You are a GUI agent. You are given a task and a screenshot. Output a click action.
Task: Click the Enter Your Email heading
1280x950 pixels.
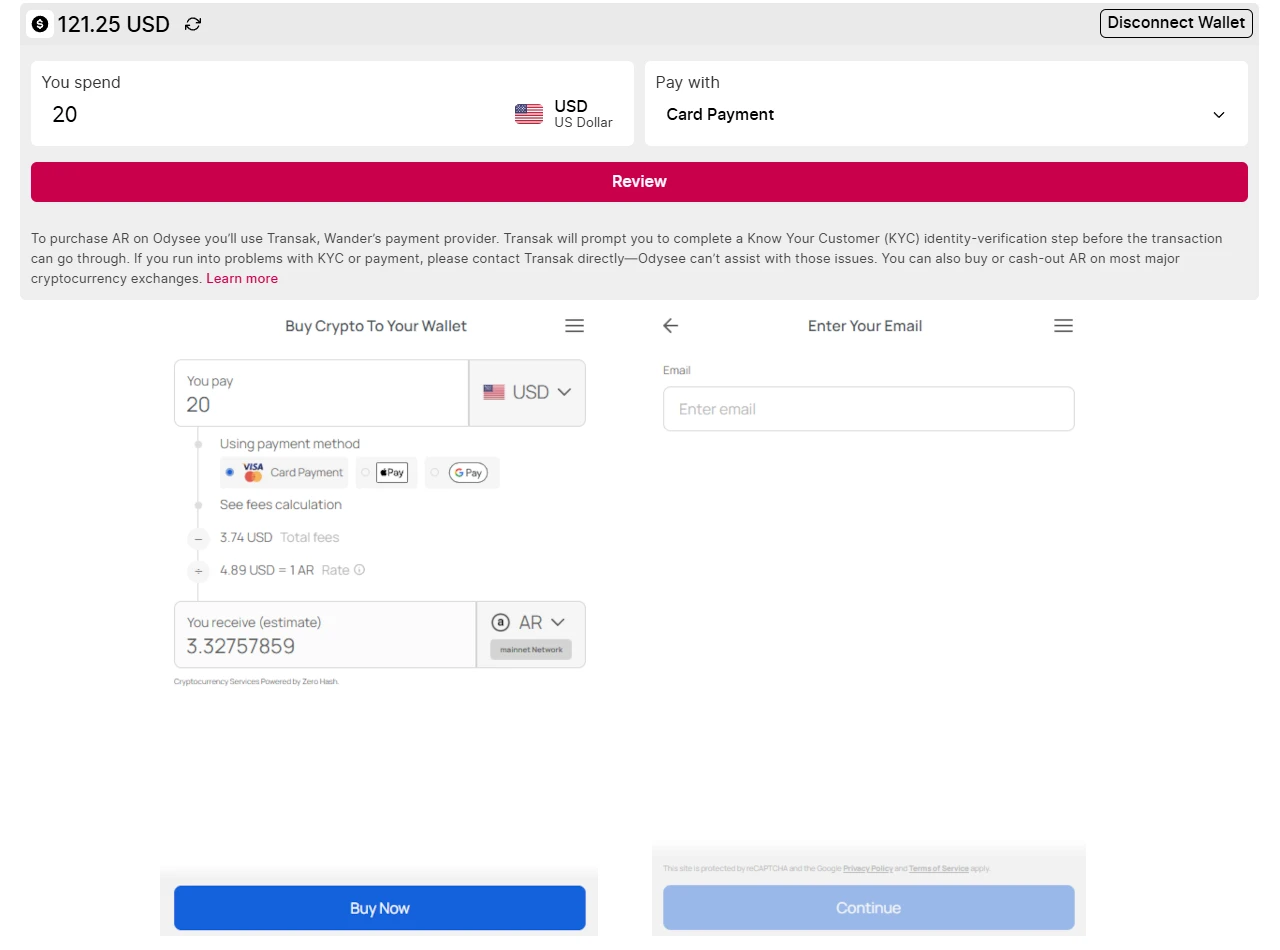[x=865, y=326]
